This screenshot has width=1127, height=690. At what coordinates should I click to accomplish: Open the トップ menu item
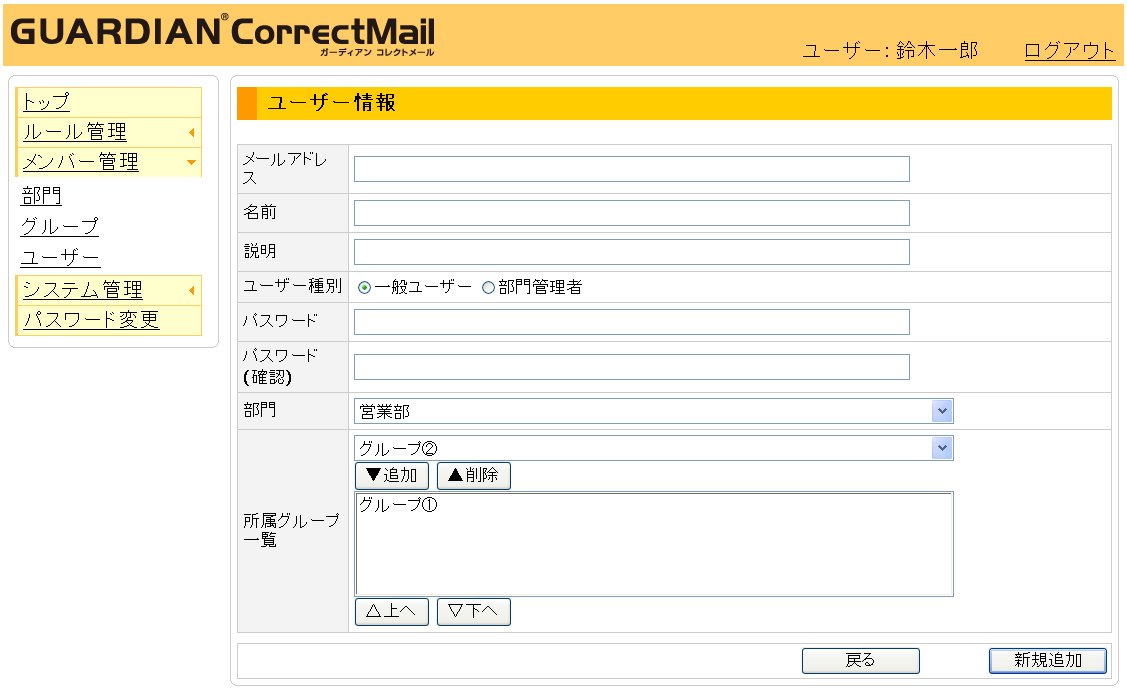click(46, 101)
